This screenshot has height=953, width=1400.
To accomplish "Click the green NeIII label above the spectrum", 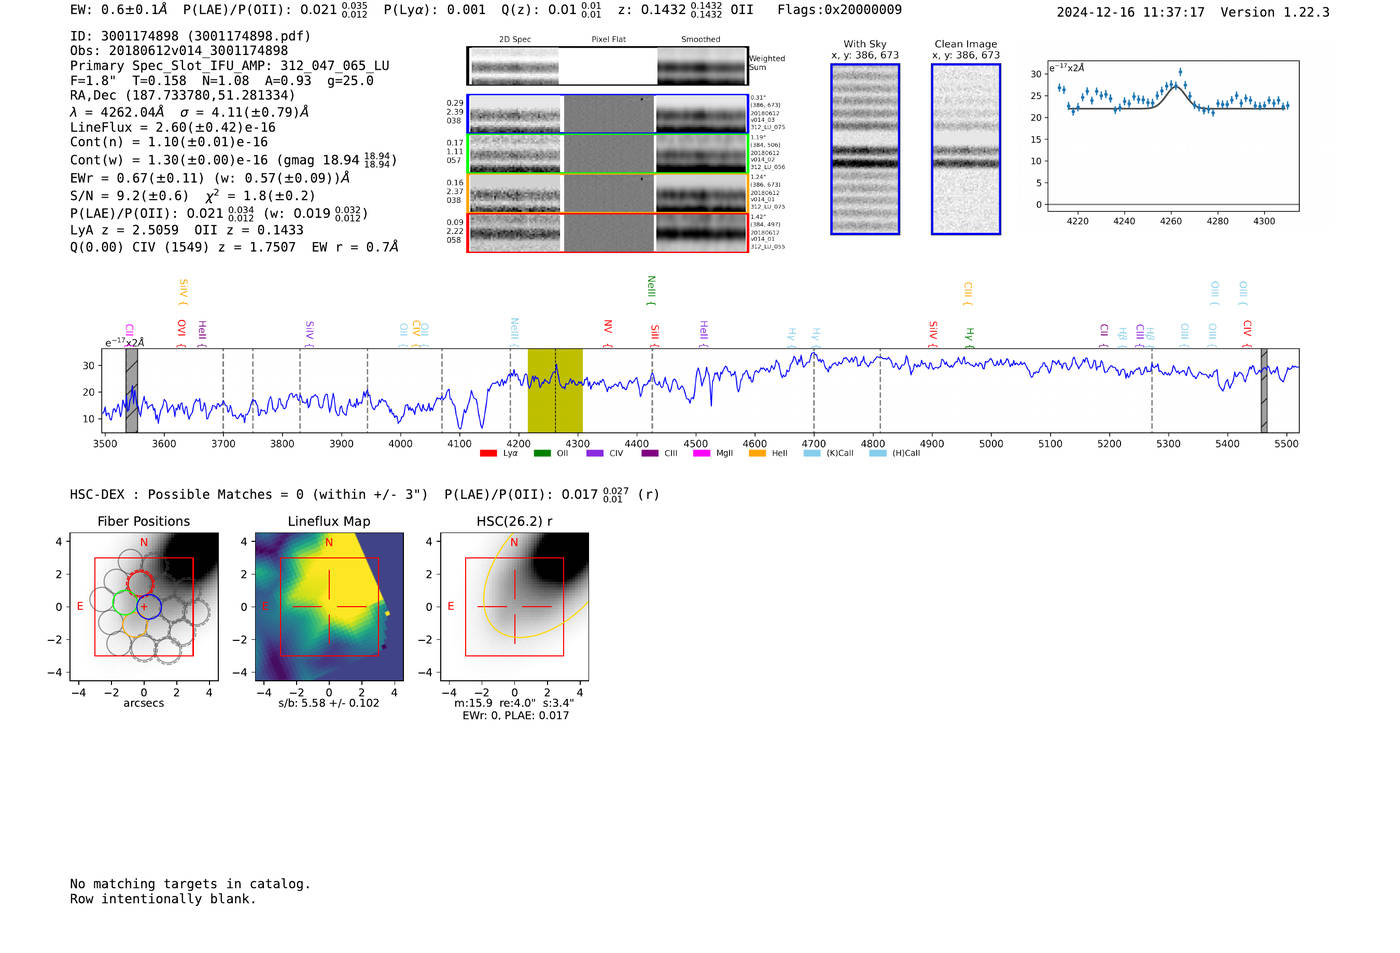I will click(x=651, y=291).
